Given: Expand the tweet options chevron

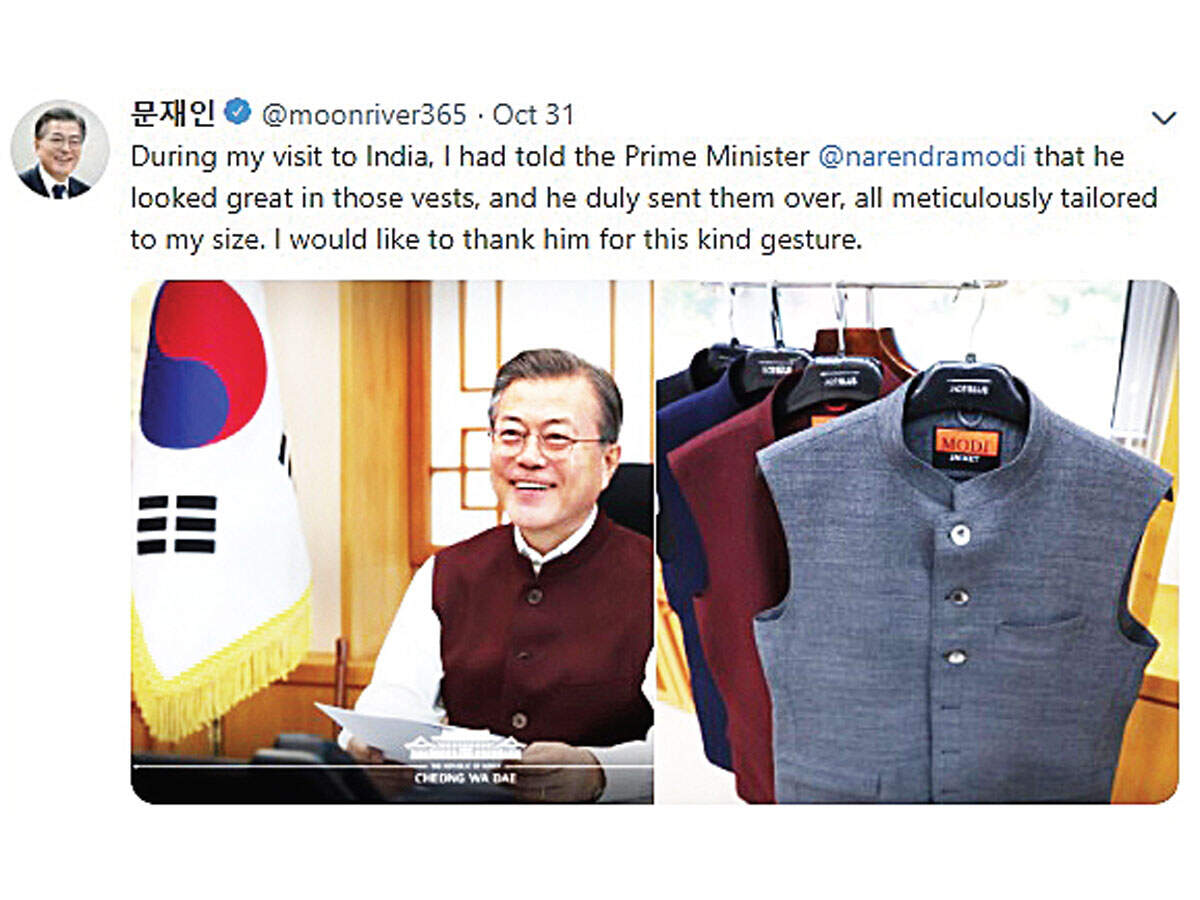Looking at the screenshot, I should tap(1163, 118).
